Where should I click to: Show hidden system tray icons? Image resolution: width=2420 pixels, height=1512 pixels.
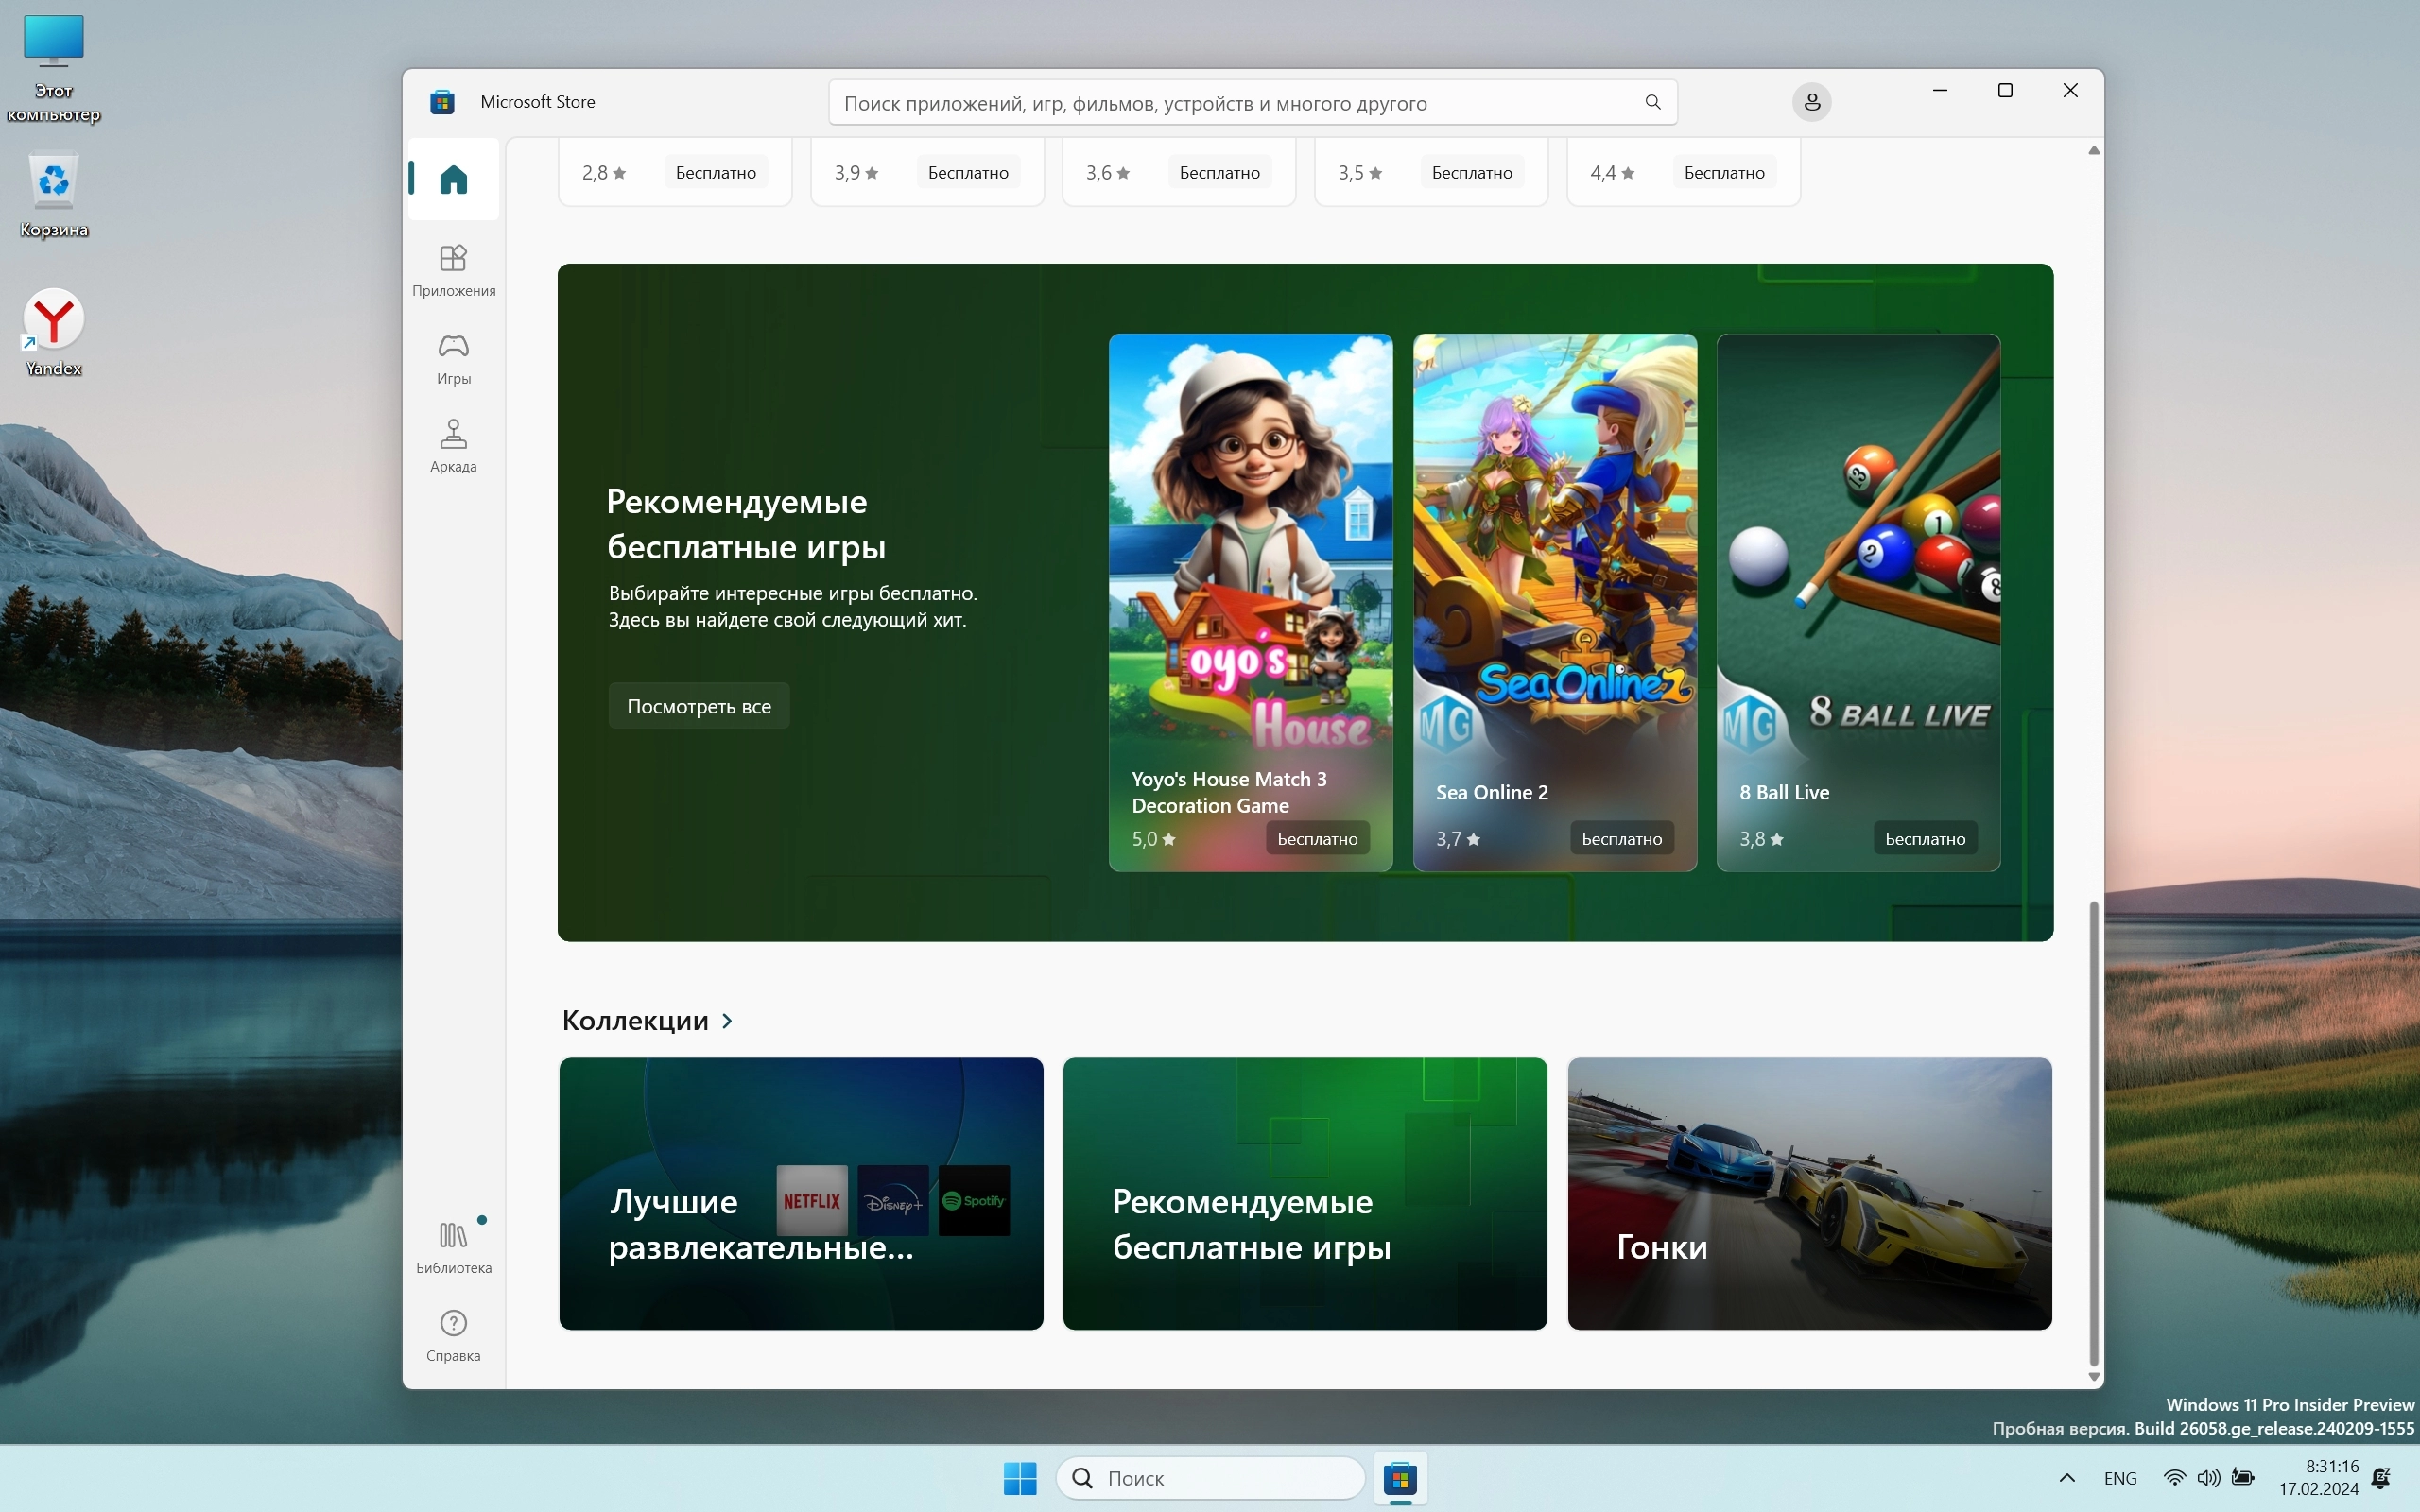tap(2066, 1477)
